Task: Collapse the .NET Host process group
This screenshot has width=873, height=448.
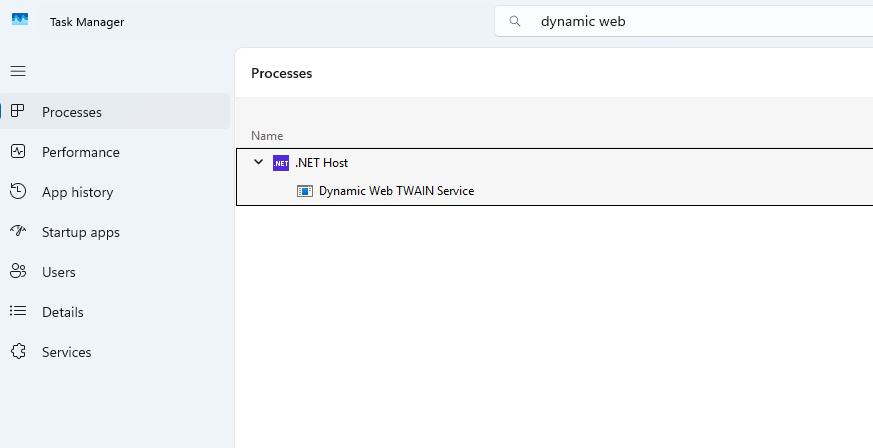Action: click(x=258, y=162)
